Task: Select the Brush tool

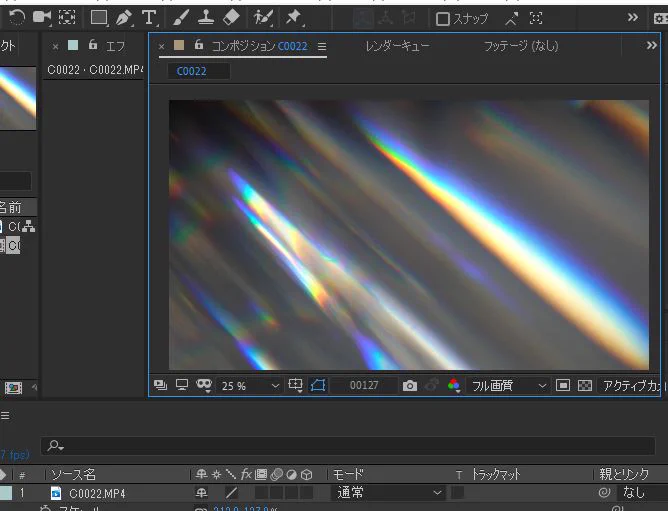Action: tap(181, 18)
